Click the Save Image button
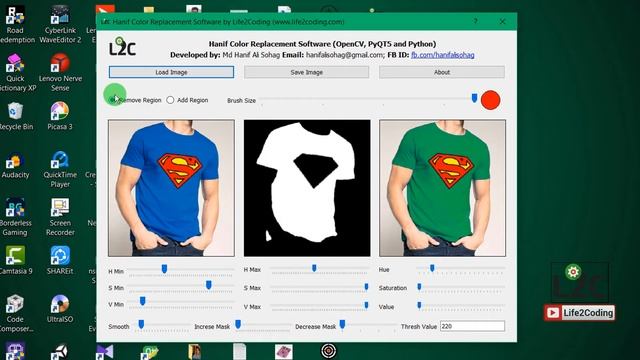Image resolution: width=640 pixels, height=360 pixels. click(307, 72)
